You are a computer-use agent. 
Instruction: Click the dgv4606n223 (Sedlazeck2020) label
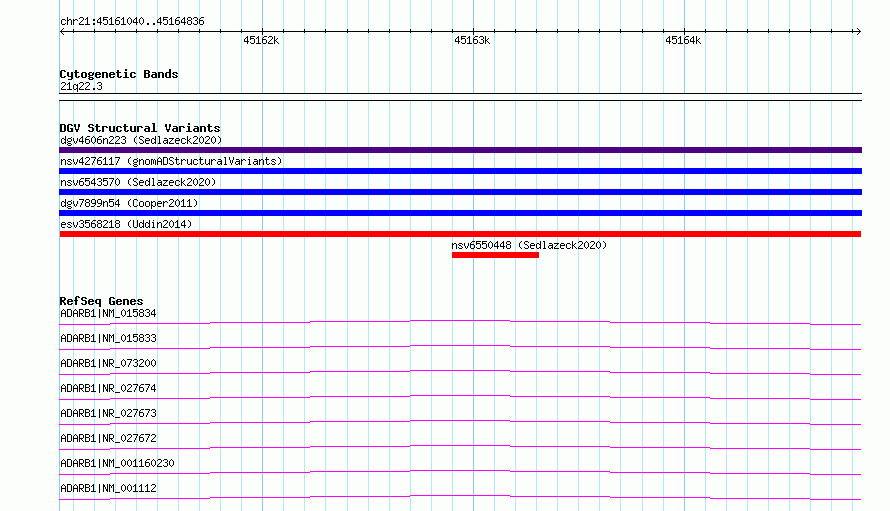(x=141, y=140)
